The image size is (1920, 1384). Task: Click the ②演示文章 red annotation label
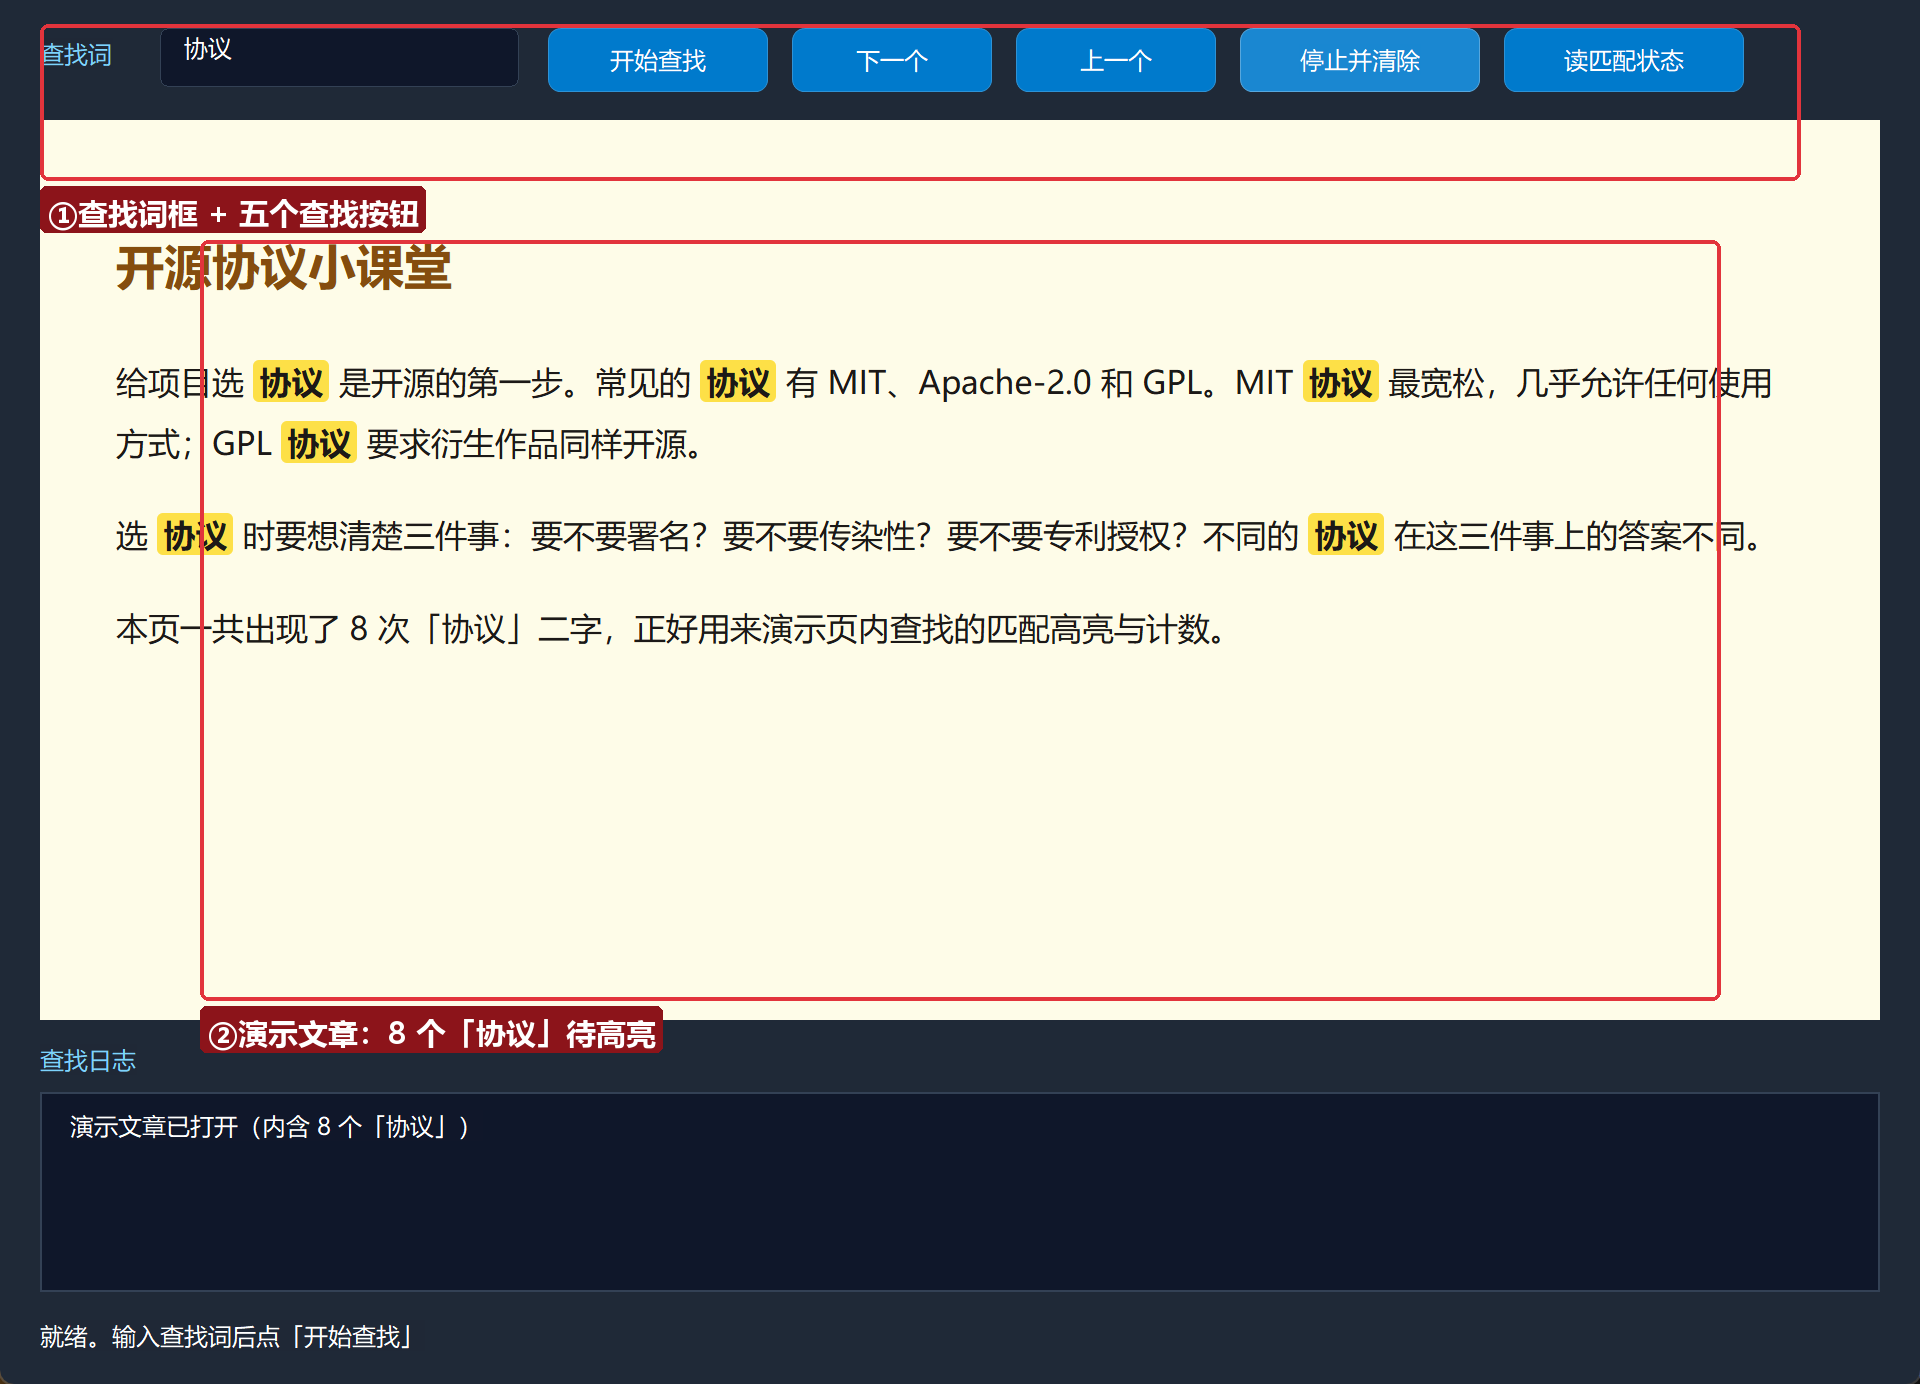[432, 1031]
